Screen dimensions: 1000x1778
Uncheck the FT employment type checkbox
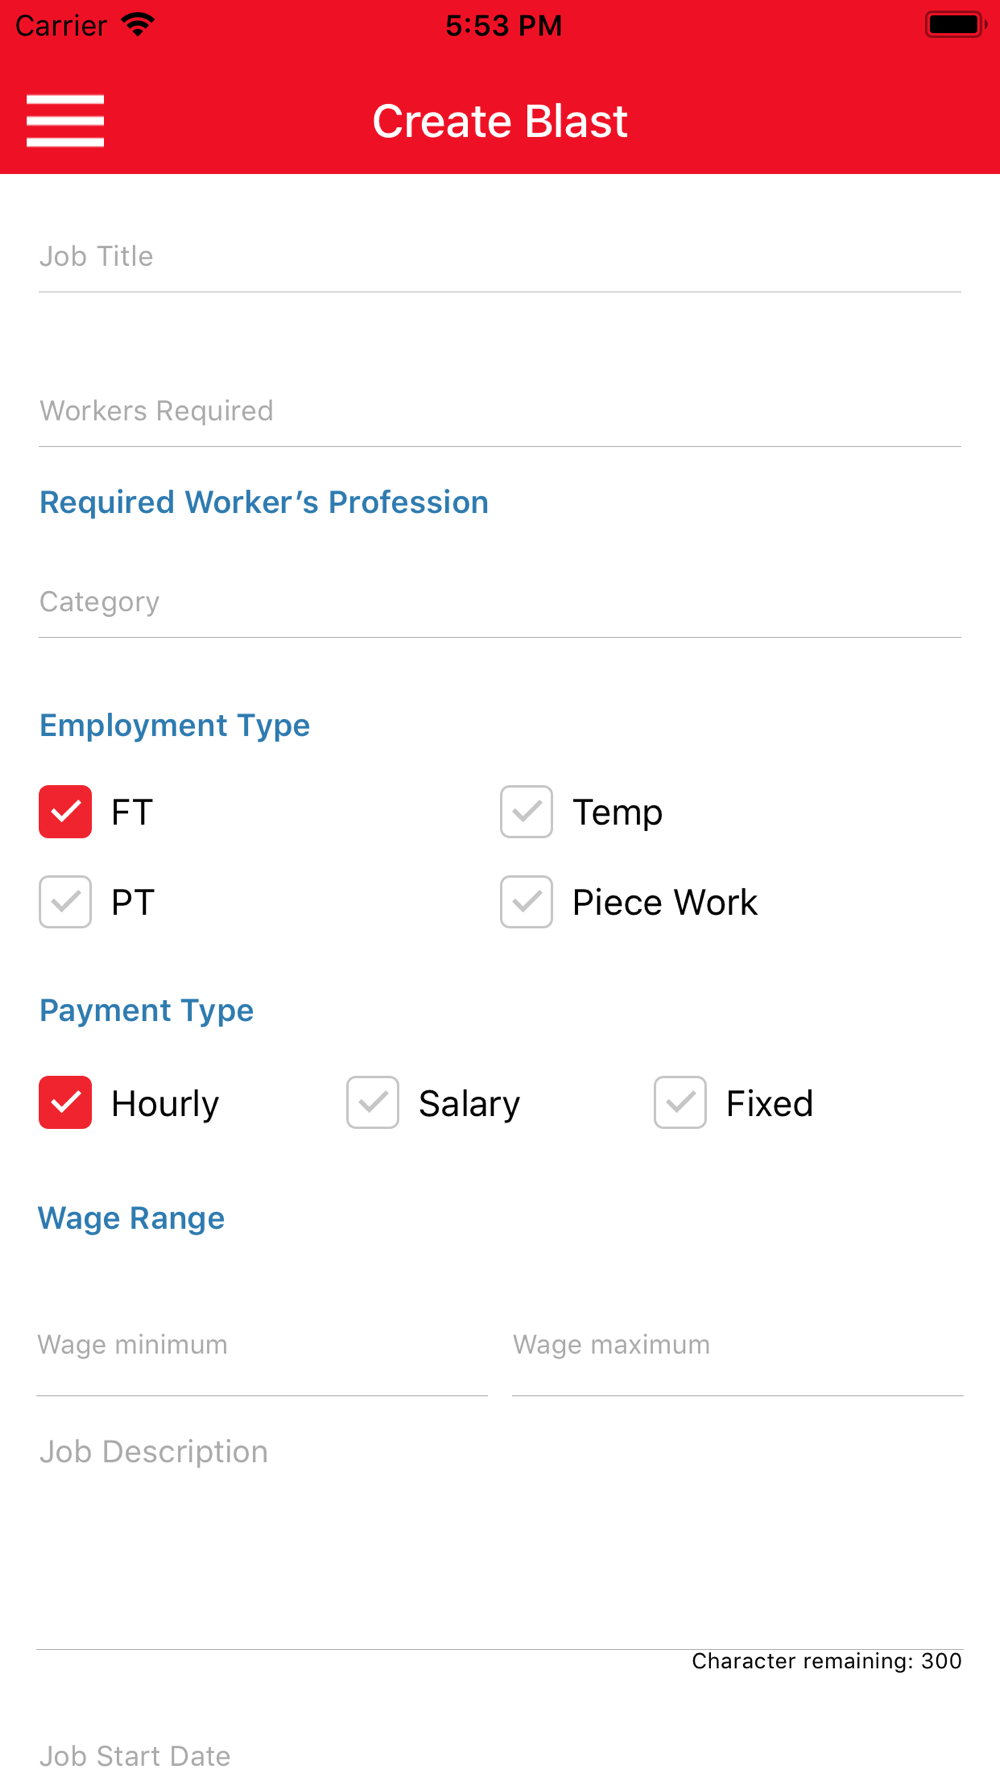pos(65,811)
